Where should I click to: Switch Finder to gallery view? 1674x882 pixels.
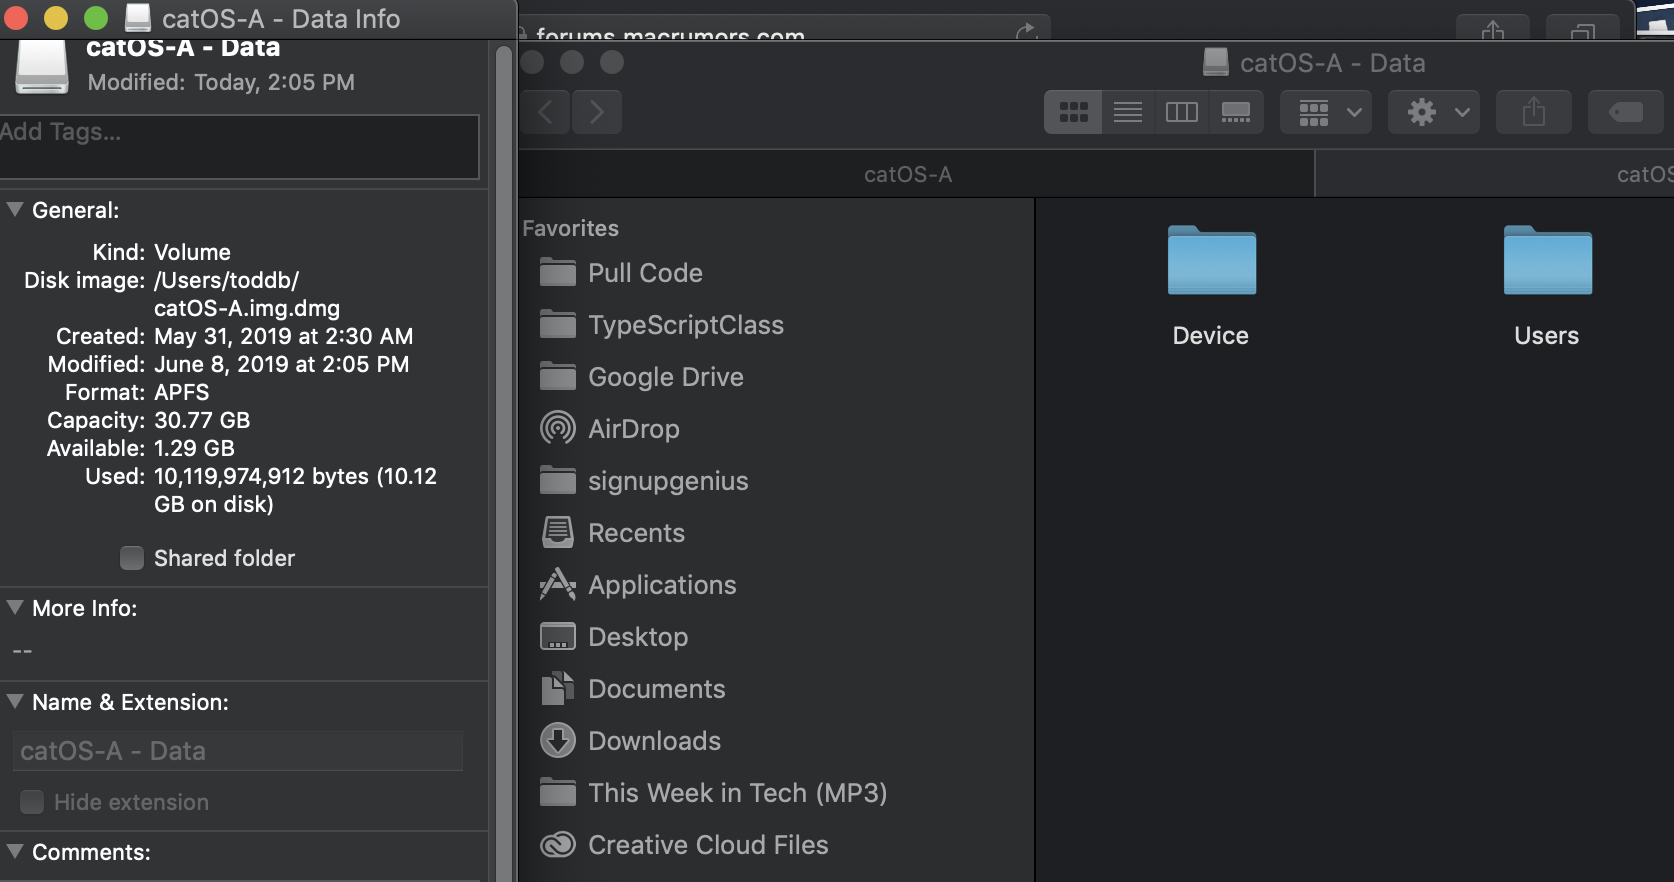click(1236, 112)
